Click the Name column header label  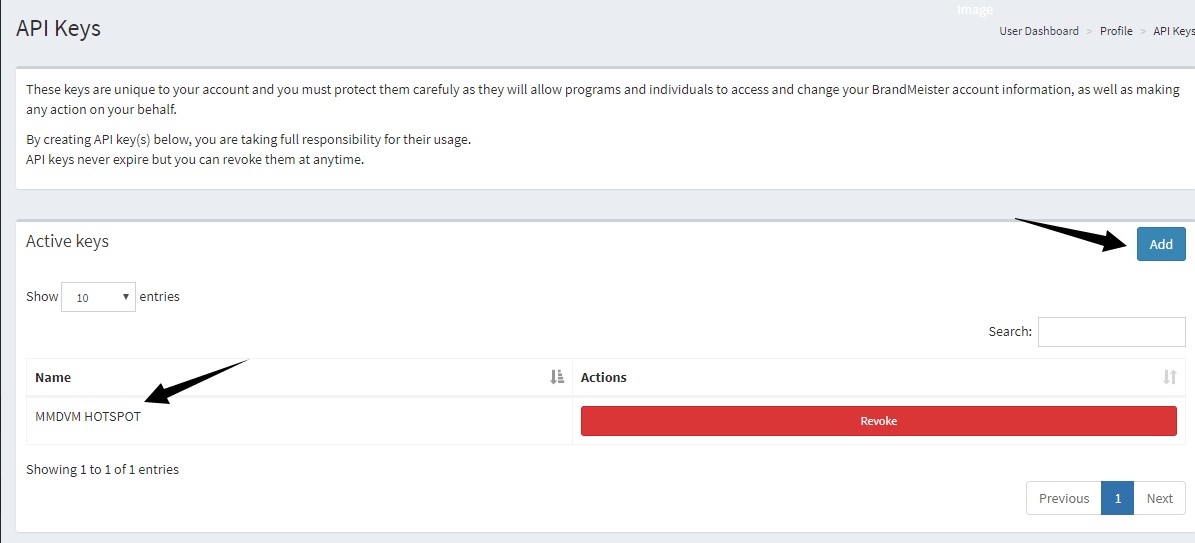53,377
